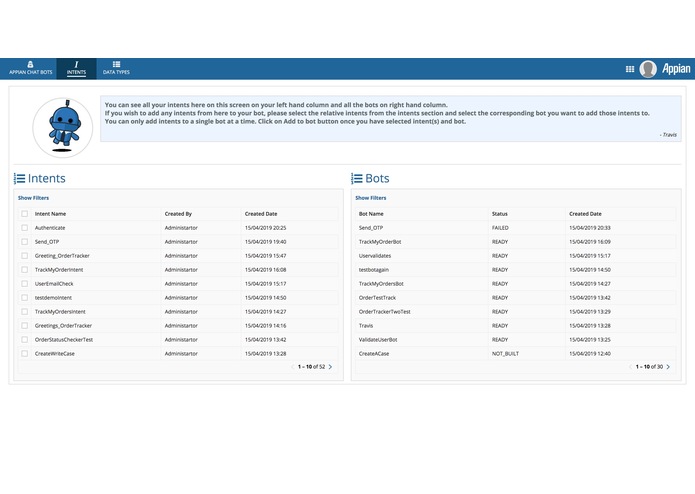Viewport: 695px width, 494px height.
Task: Select the OrderTrackerTwoTest bot row
Action: coord(515,311)
